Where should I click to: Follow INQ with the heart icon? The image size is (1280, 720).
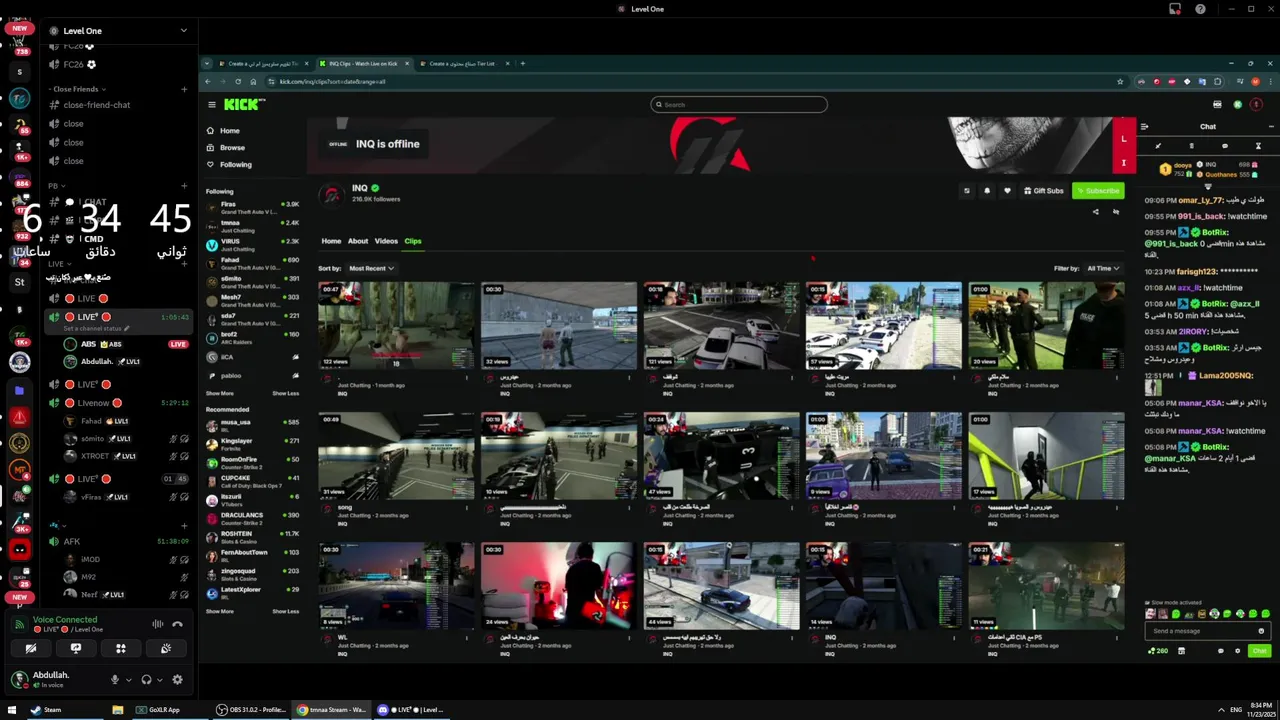(1007, 191)
